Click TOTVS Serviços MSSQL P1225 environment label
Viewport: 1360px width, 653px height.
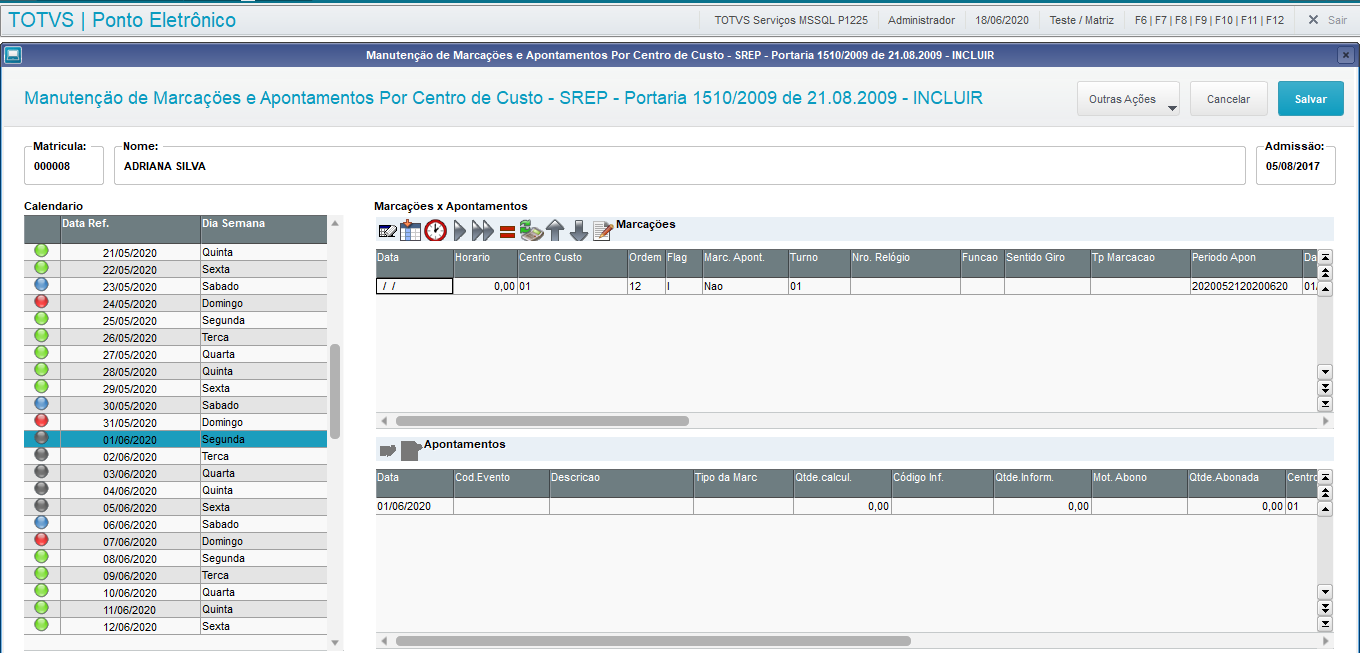pyautogui.click(x=791, y=20)
